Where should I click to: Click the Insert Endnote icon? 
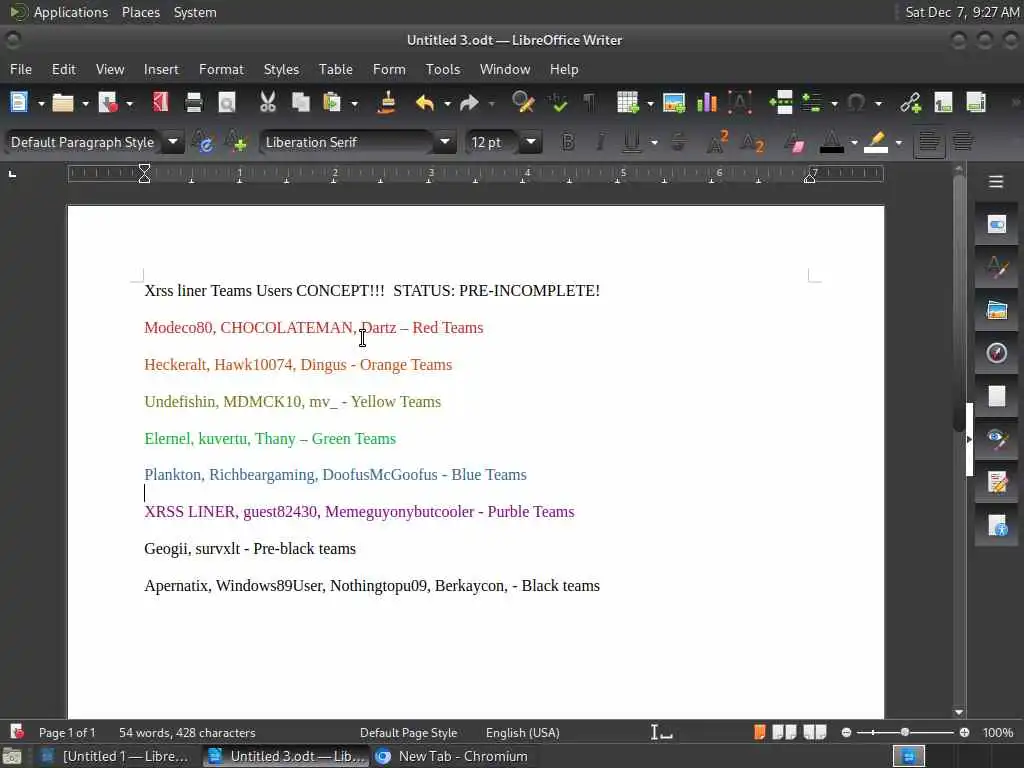976,103
